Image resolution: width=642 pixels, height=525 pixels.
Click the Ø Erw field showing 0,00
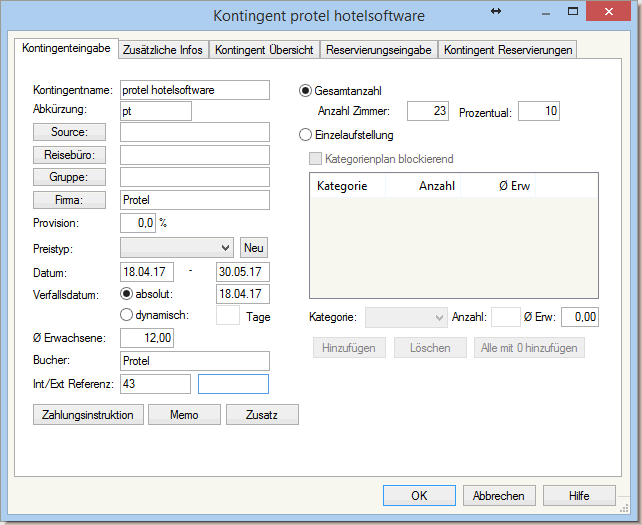[580, 317]
